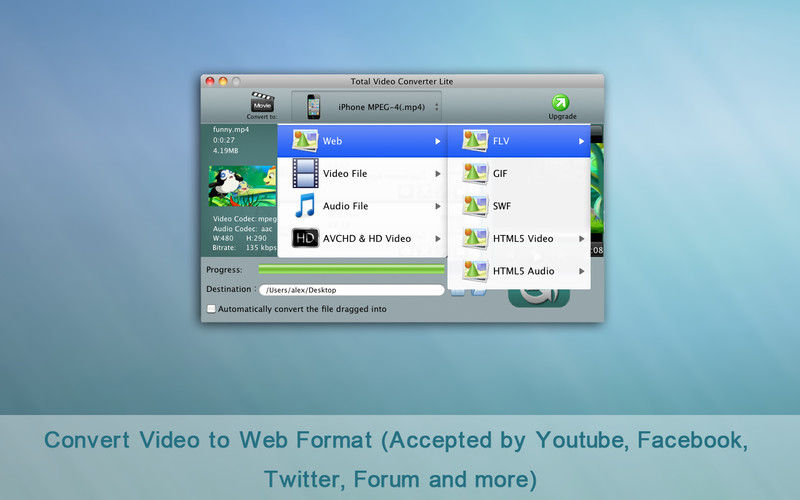
Task: Click the Audio Codec: aac text
Action: [x=242, y=229]
